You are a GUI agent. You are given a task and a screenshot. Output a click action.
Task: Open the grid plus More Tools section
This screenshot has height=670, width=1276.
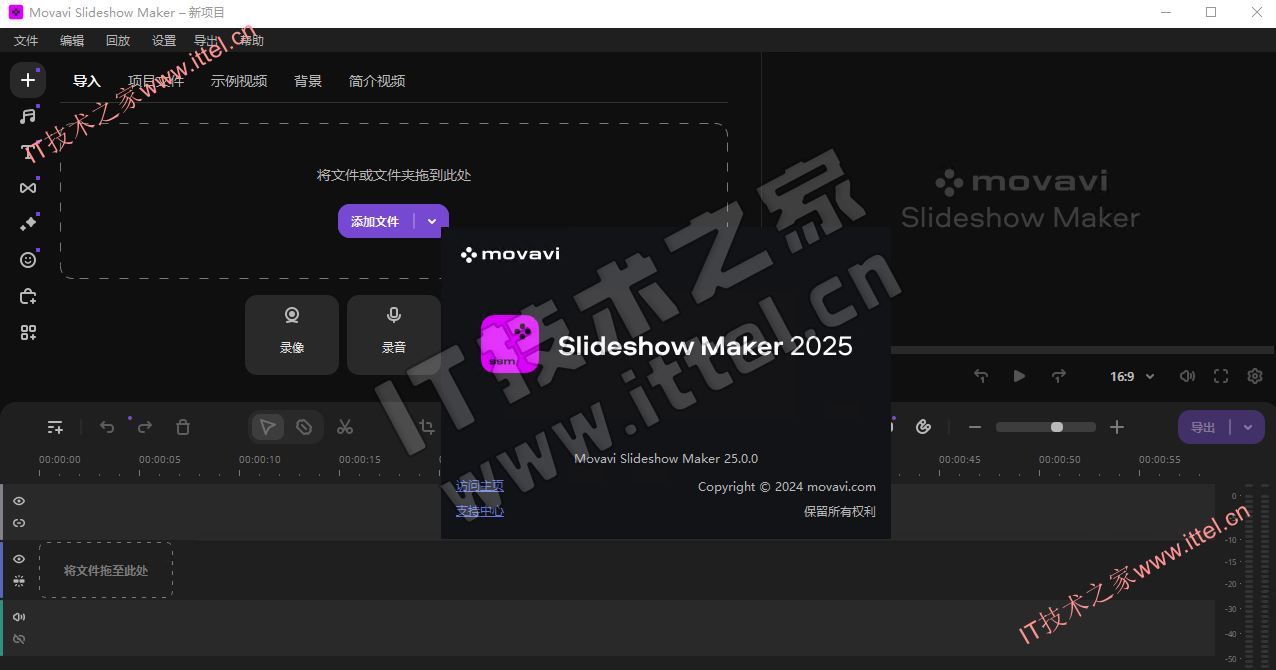[28, 333]
